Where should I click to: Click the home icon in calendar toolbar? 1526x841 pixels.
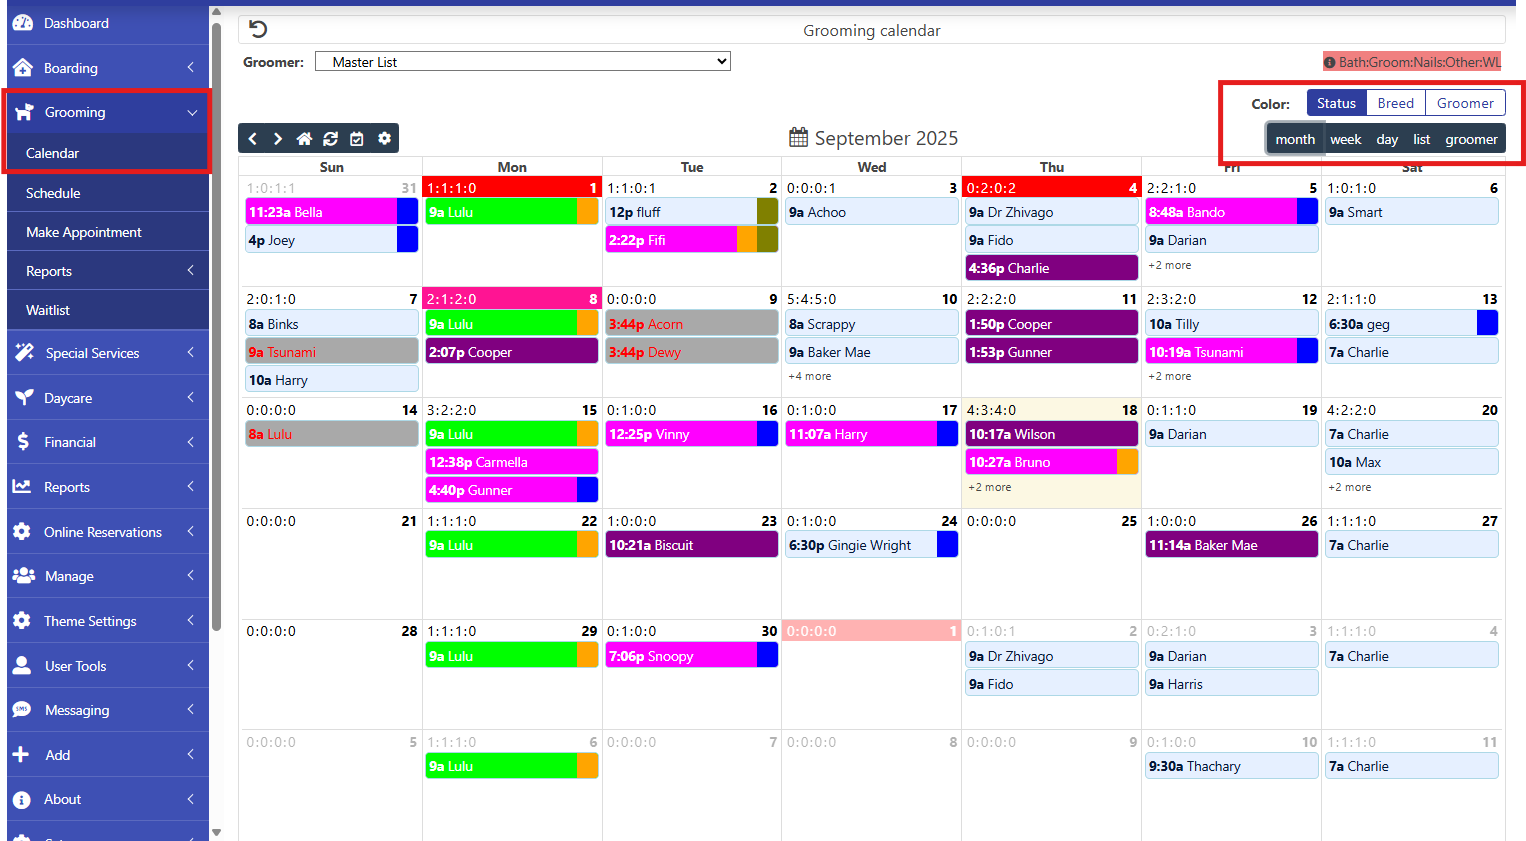(x=304, y=139)
